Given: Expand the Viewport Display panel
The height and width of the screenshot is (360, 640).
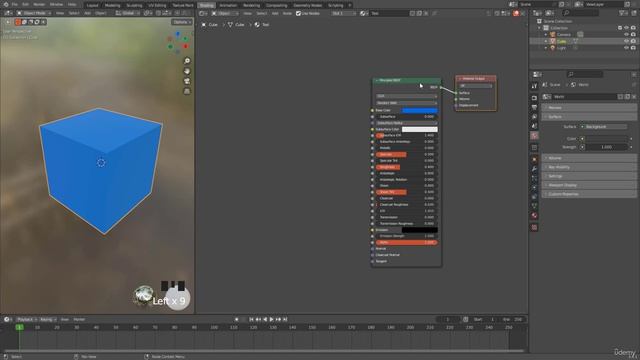Looking at the screenshot, I should point(589,185).
